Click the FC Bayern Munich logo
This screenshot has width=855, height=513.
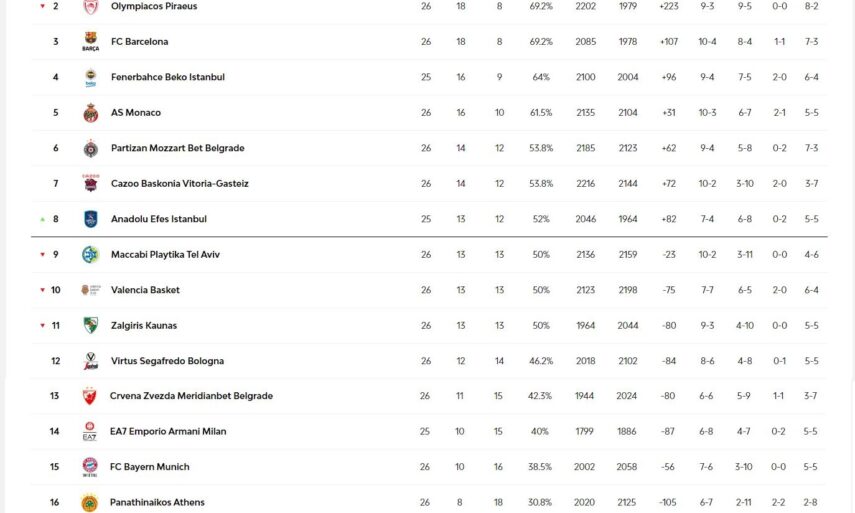tap(89, 466)
